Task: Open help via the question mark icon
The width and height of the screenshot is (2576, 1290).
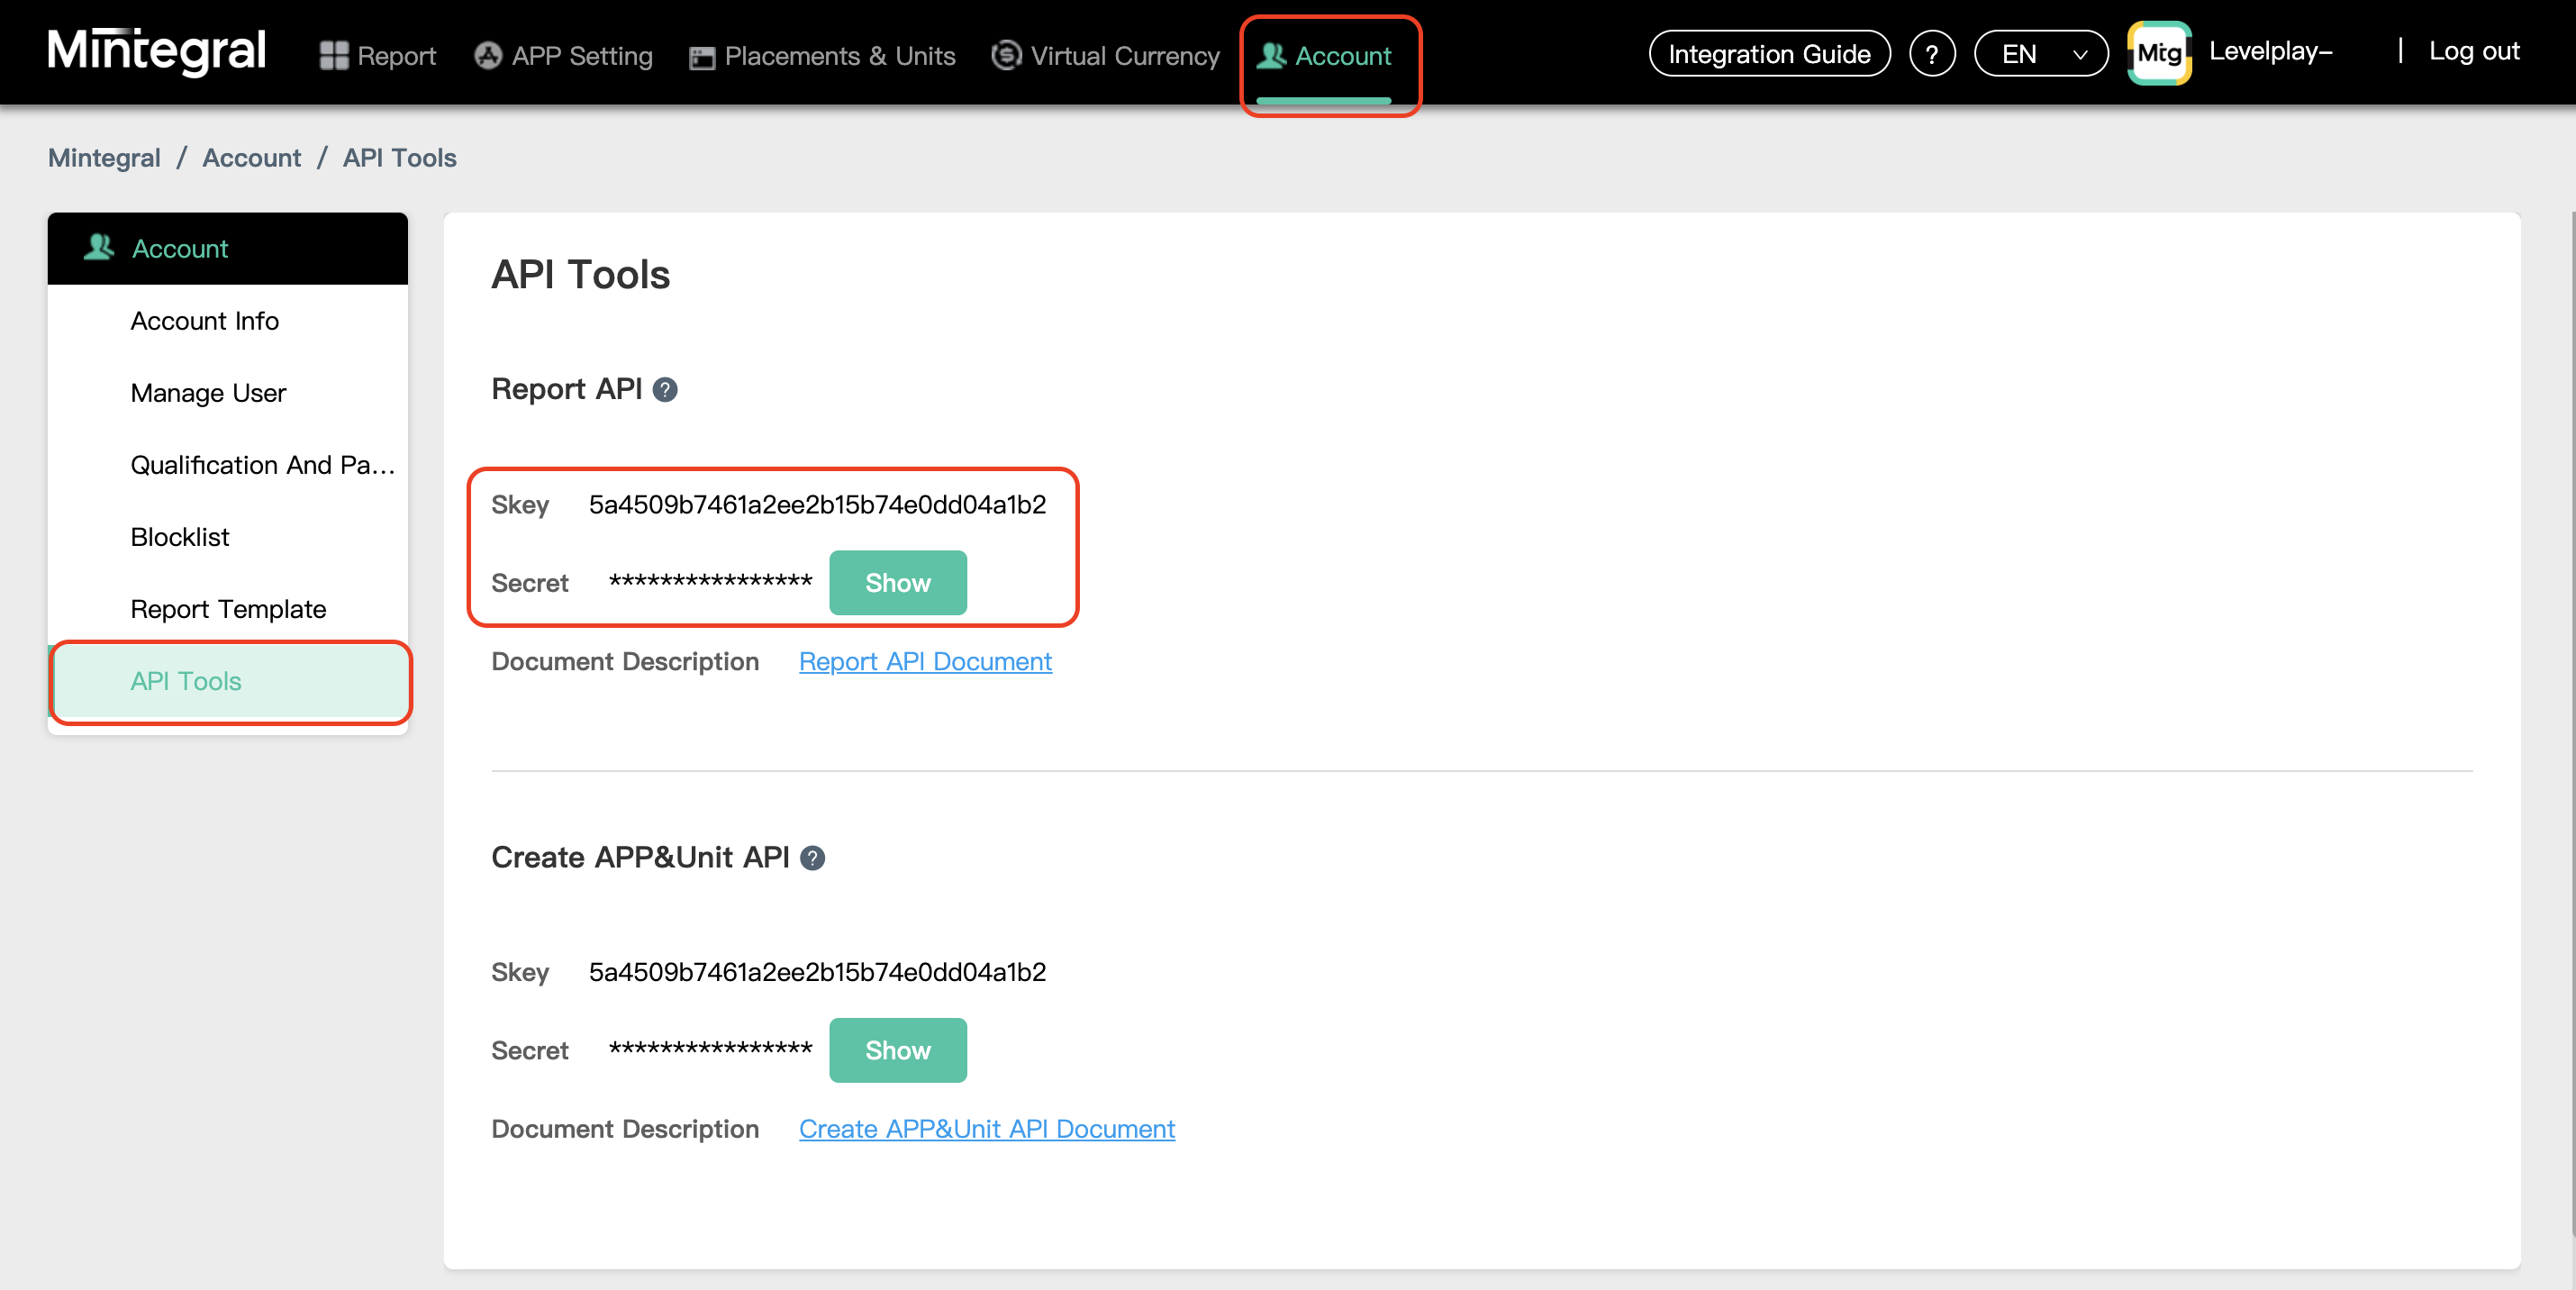Action: tap(1932, 53)
